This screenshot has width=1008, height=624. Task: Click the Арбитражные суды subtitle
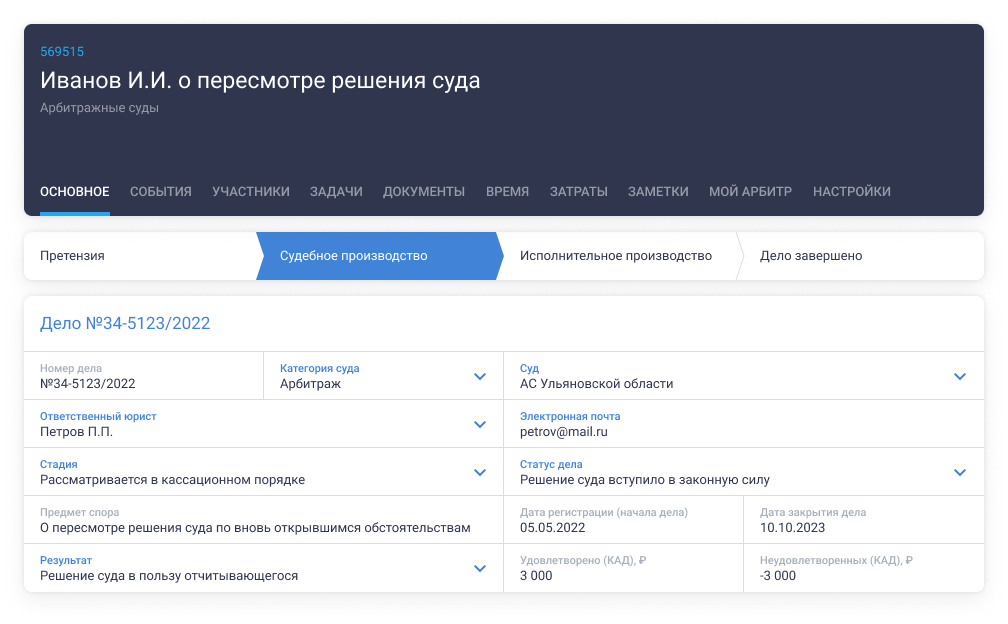(99, 108)
